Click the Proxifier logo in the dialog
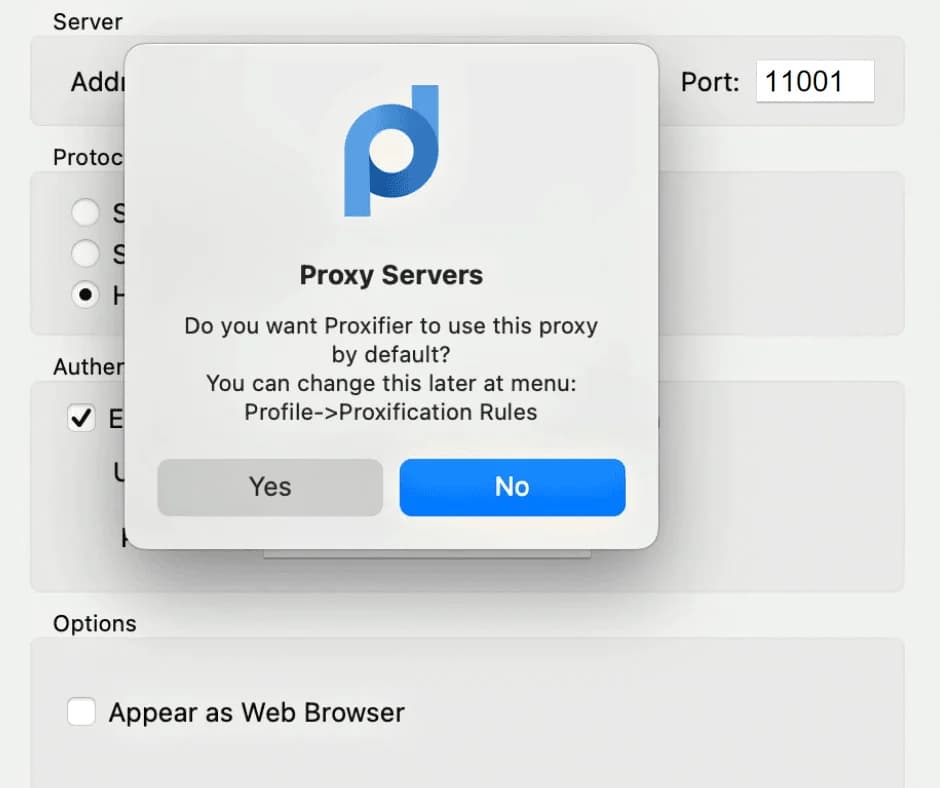 pyautogui.click(x=391, y=151)
